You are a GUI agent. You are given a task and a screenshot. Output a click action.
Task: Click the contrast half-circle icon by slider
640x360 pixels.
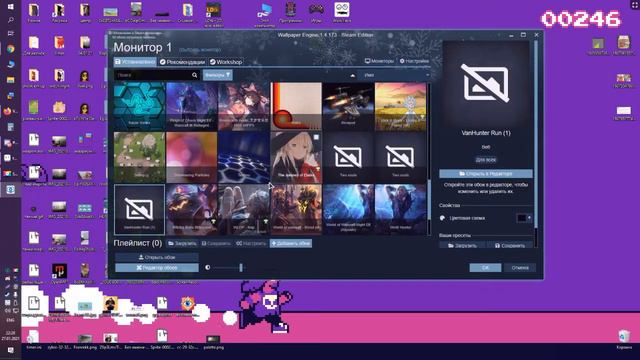point(208,268)
